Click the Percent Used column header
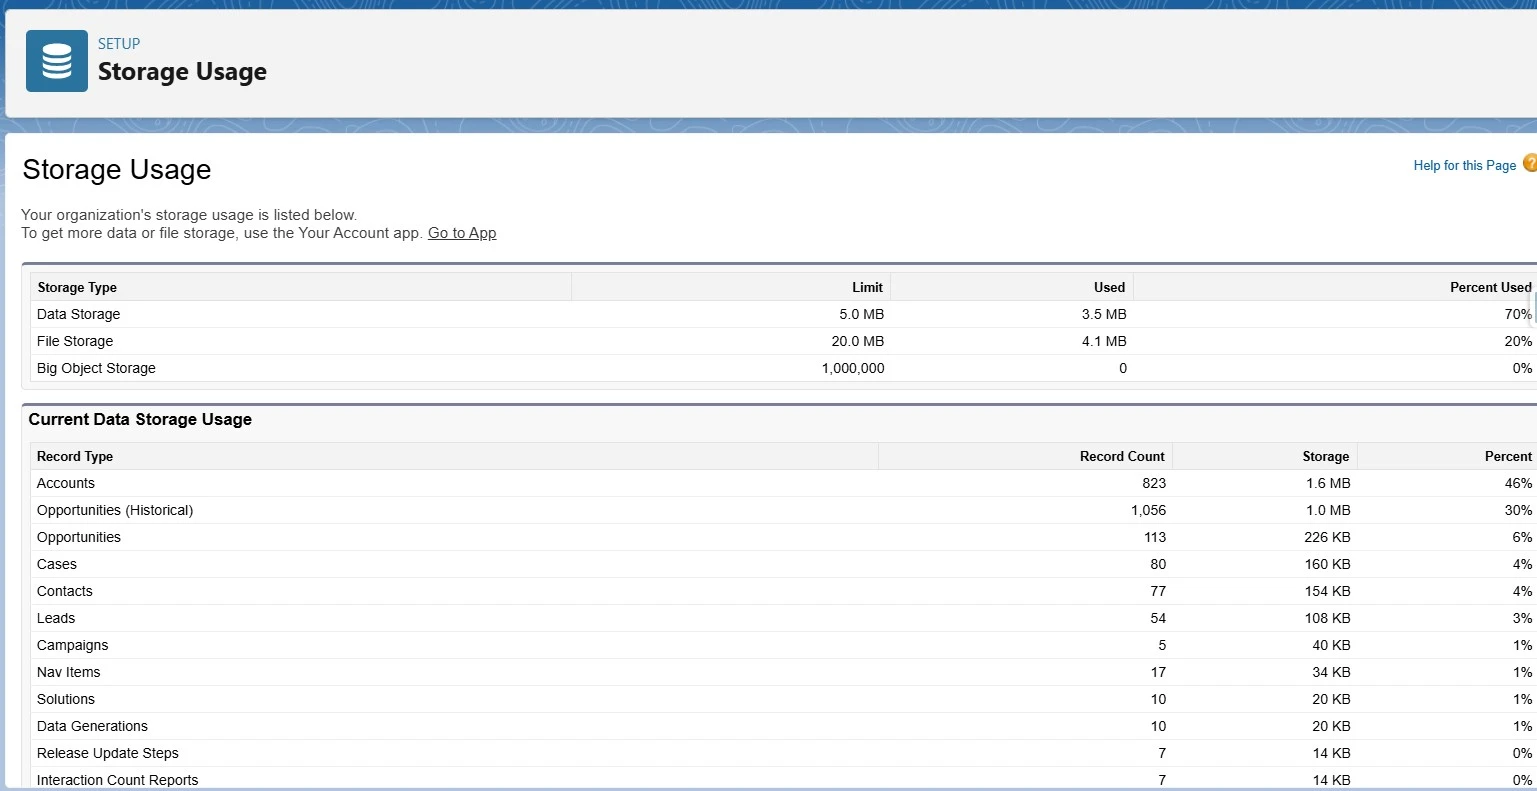Screen dimensions: 1537x791 [1490, 287]
